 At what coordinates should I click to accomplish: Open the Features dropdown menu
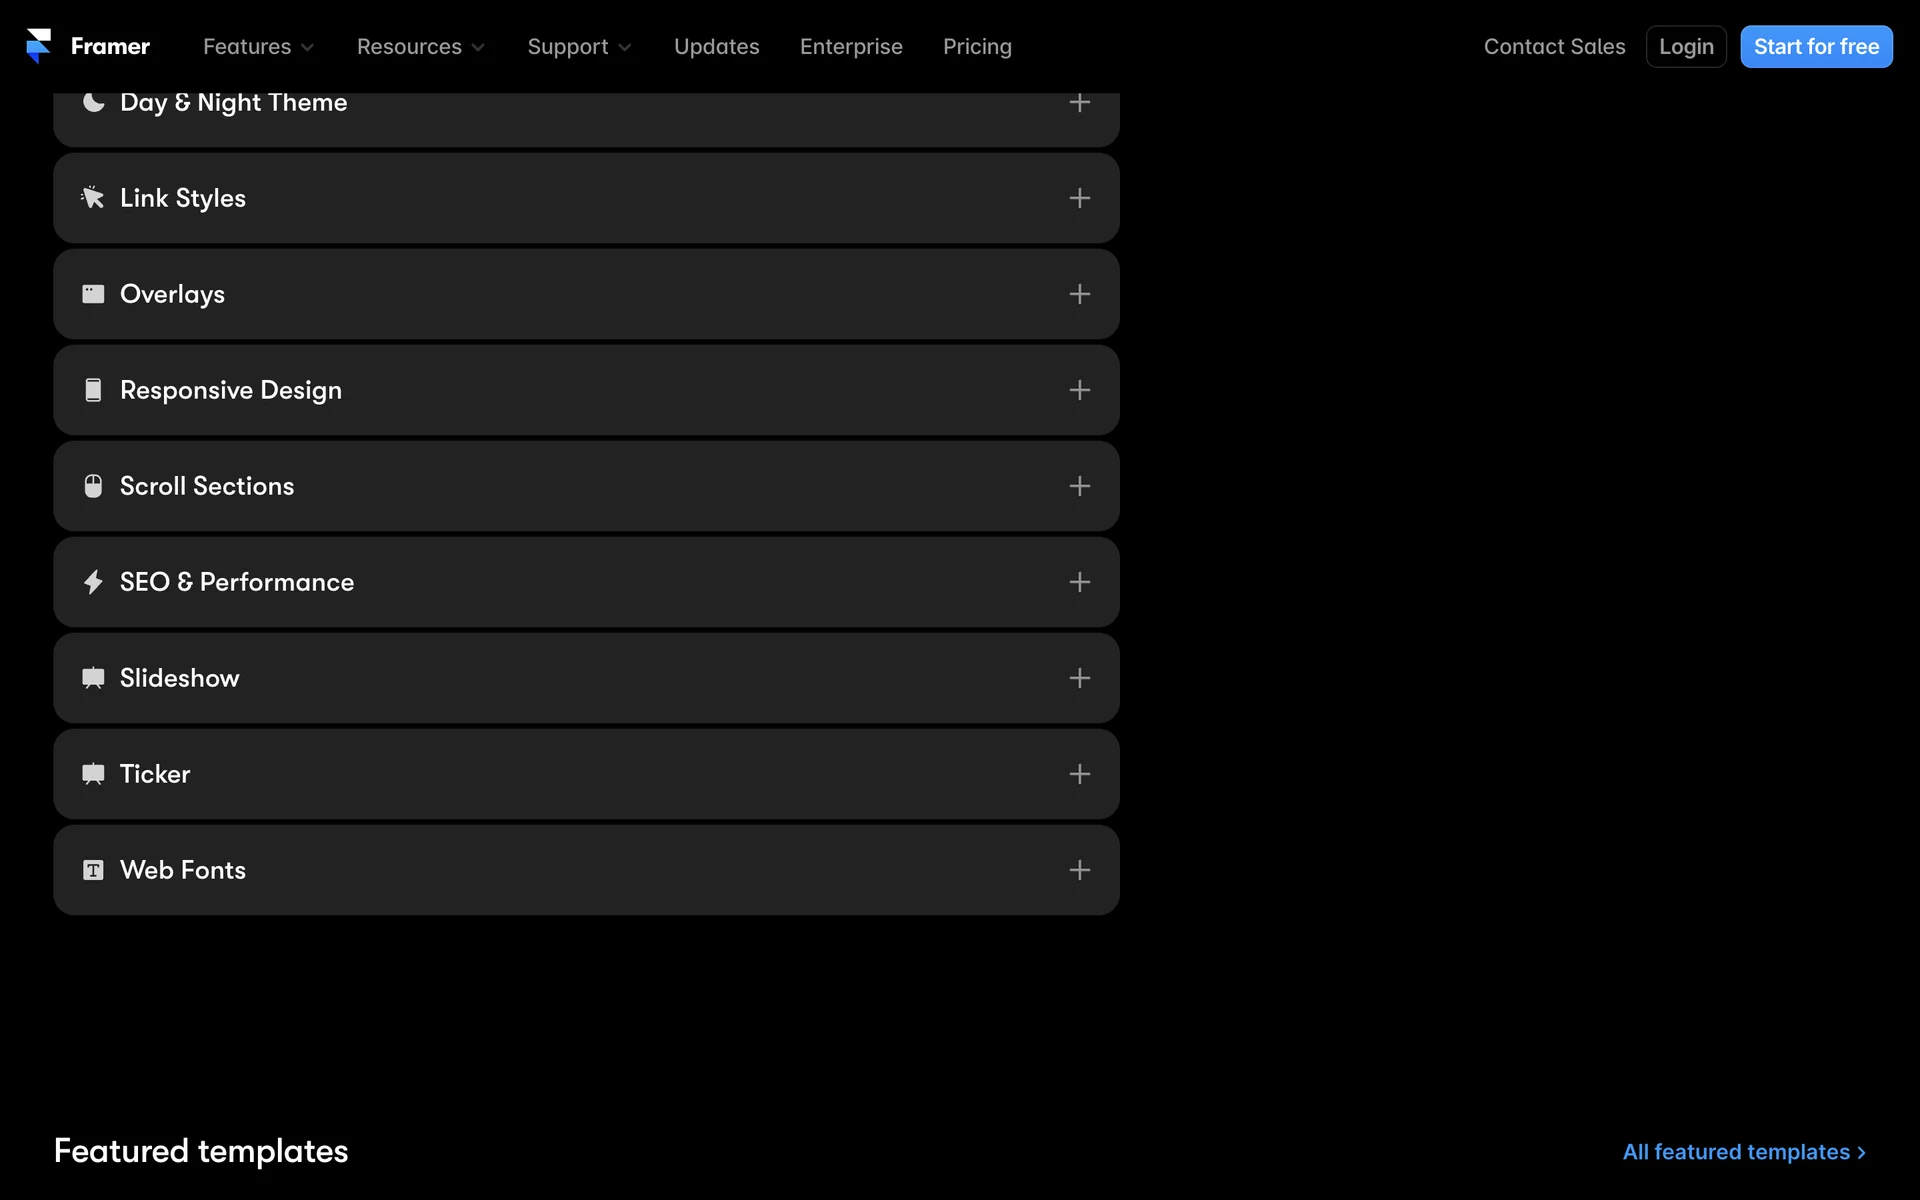click(x=258, y=47)
